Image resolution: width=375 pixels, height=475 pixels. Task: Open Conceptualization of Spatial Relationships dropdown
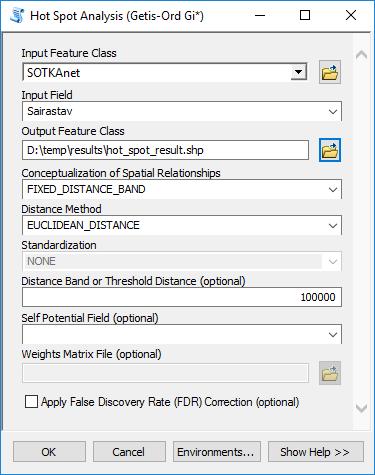coord(333,190)
